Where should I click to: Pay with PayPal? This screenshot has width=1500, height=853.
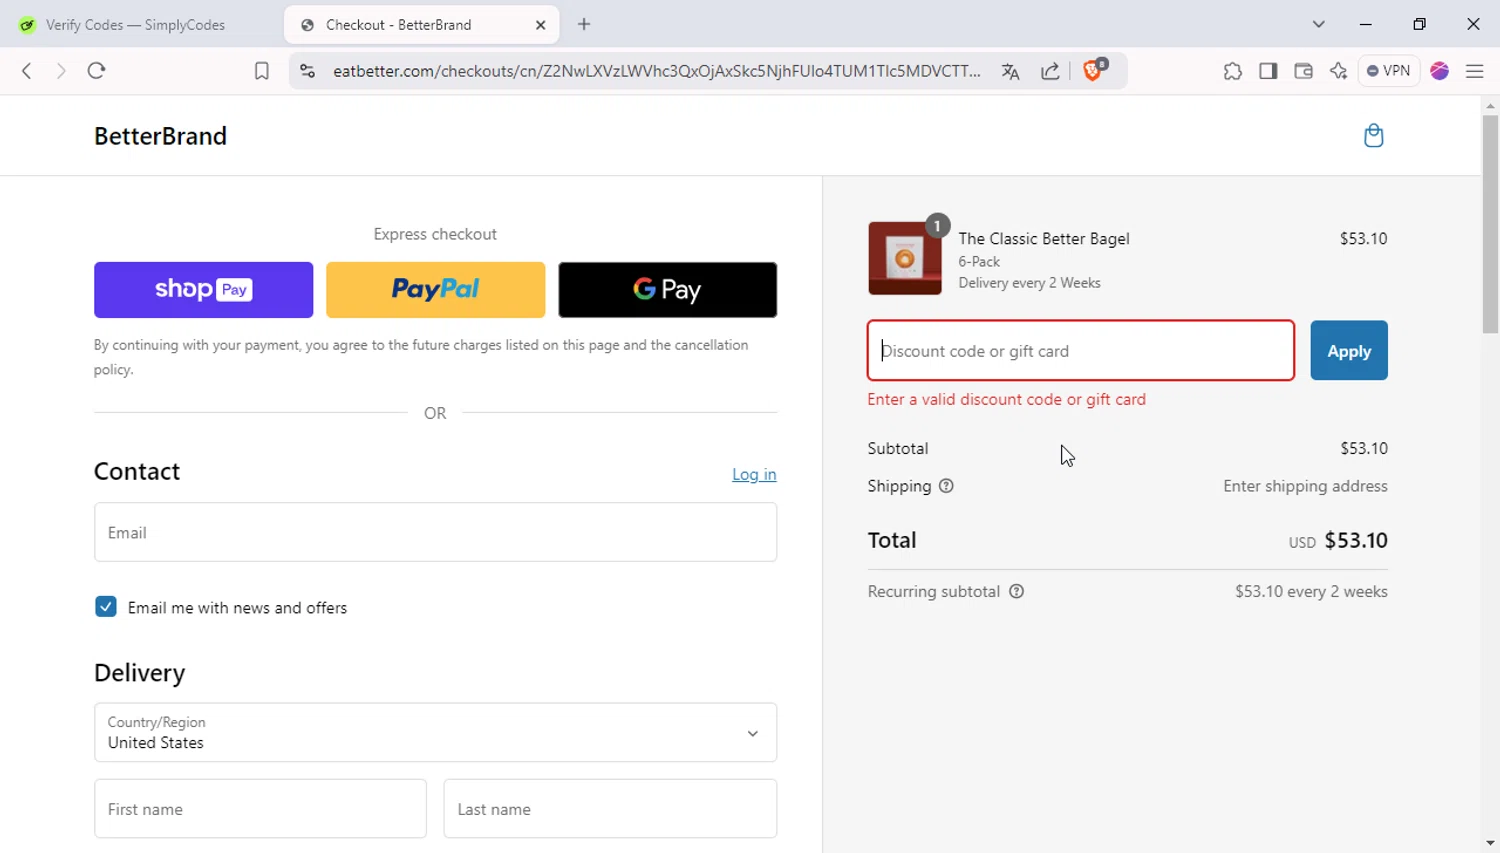coord(435,290)
